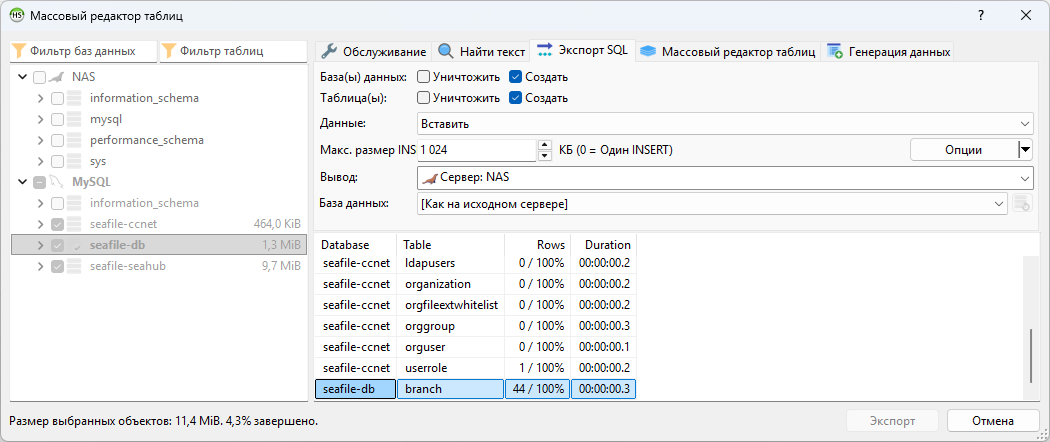Collapse the NAS server node
This screenshot has width=1050, height=442.
(x=23, y=77)
